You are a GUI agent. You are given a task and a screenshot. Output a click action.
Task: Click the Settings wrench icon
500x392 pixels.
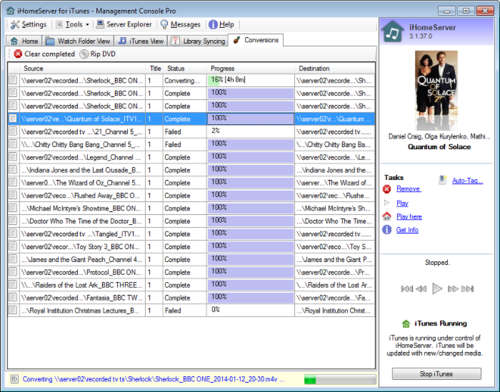click(15, 24)
